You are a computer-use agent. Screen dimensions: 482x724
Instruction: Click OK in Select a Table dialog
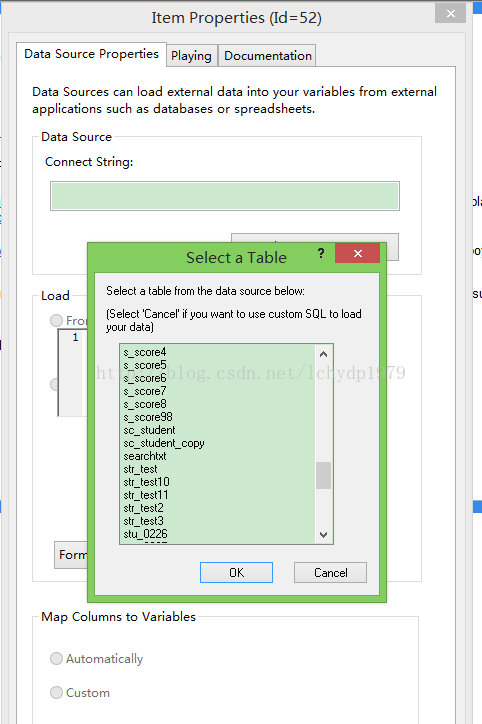click(x=236, y=573)
